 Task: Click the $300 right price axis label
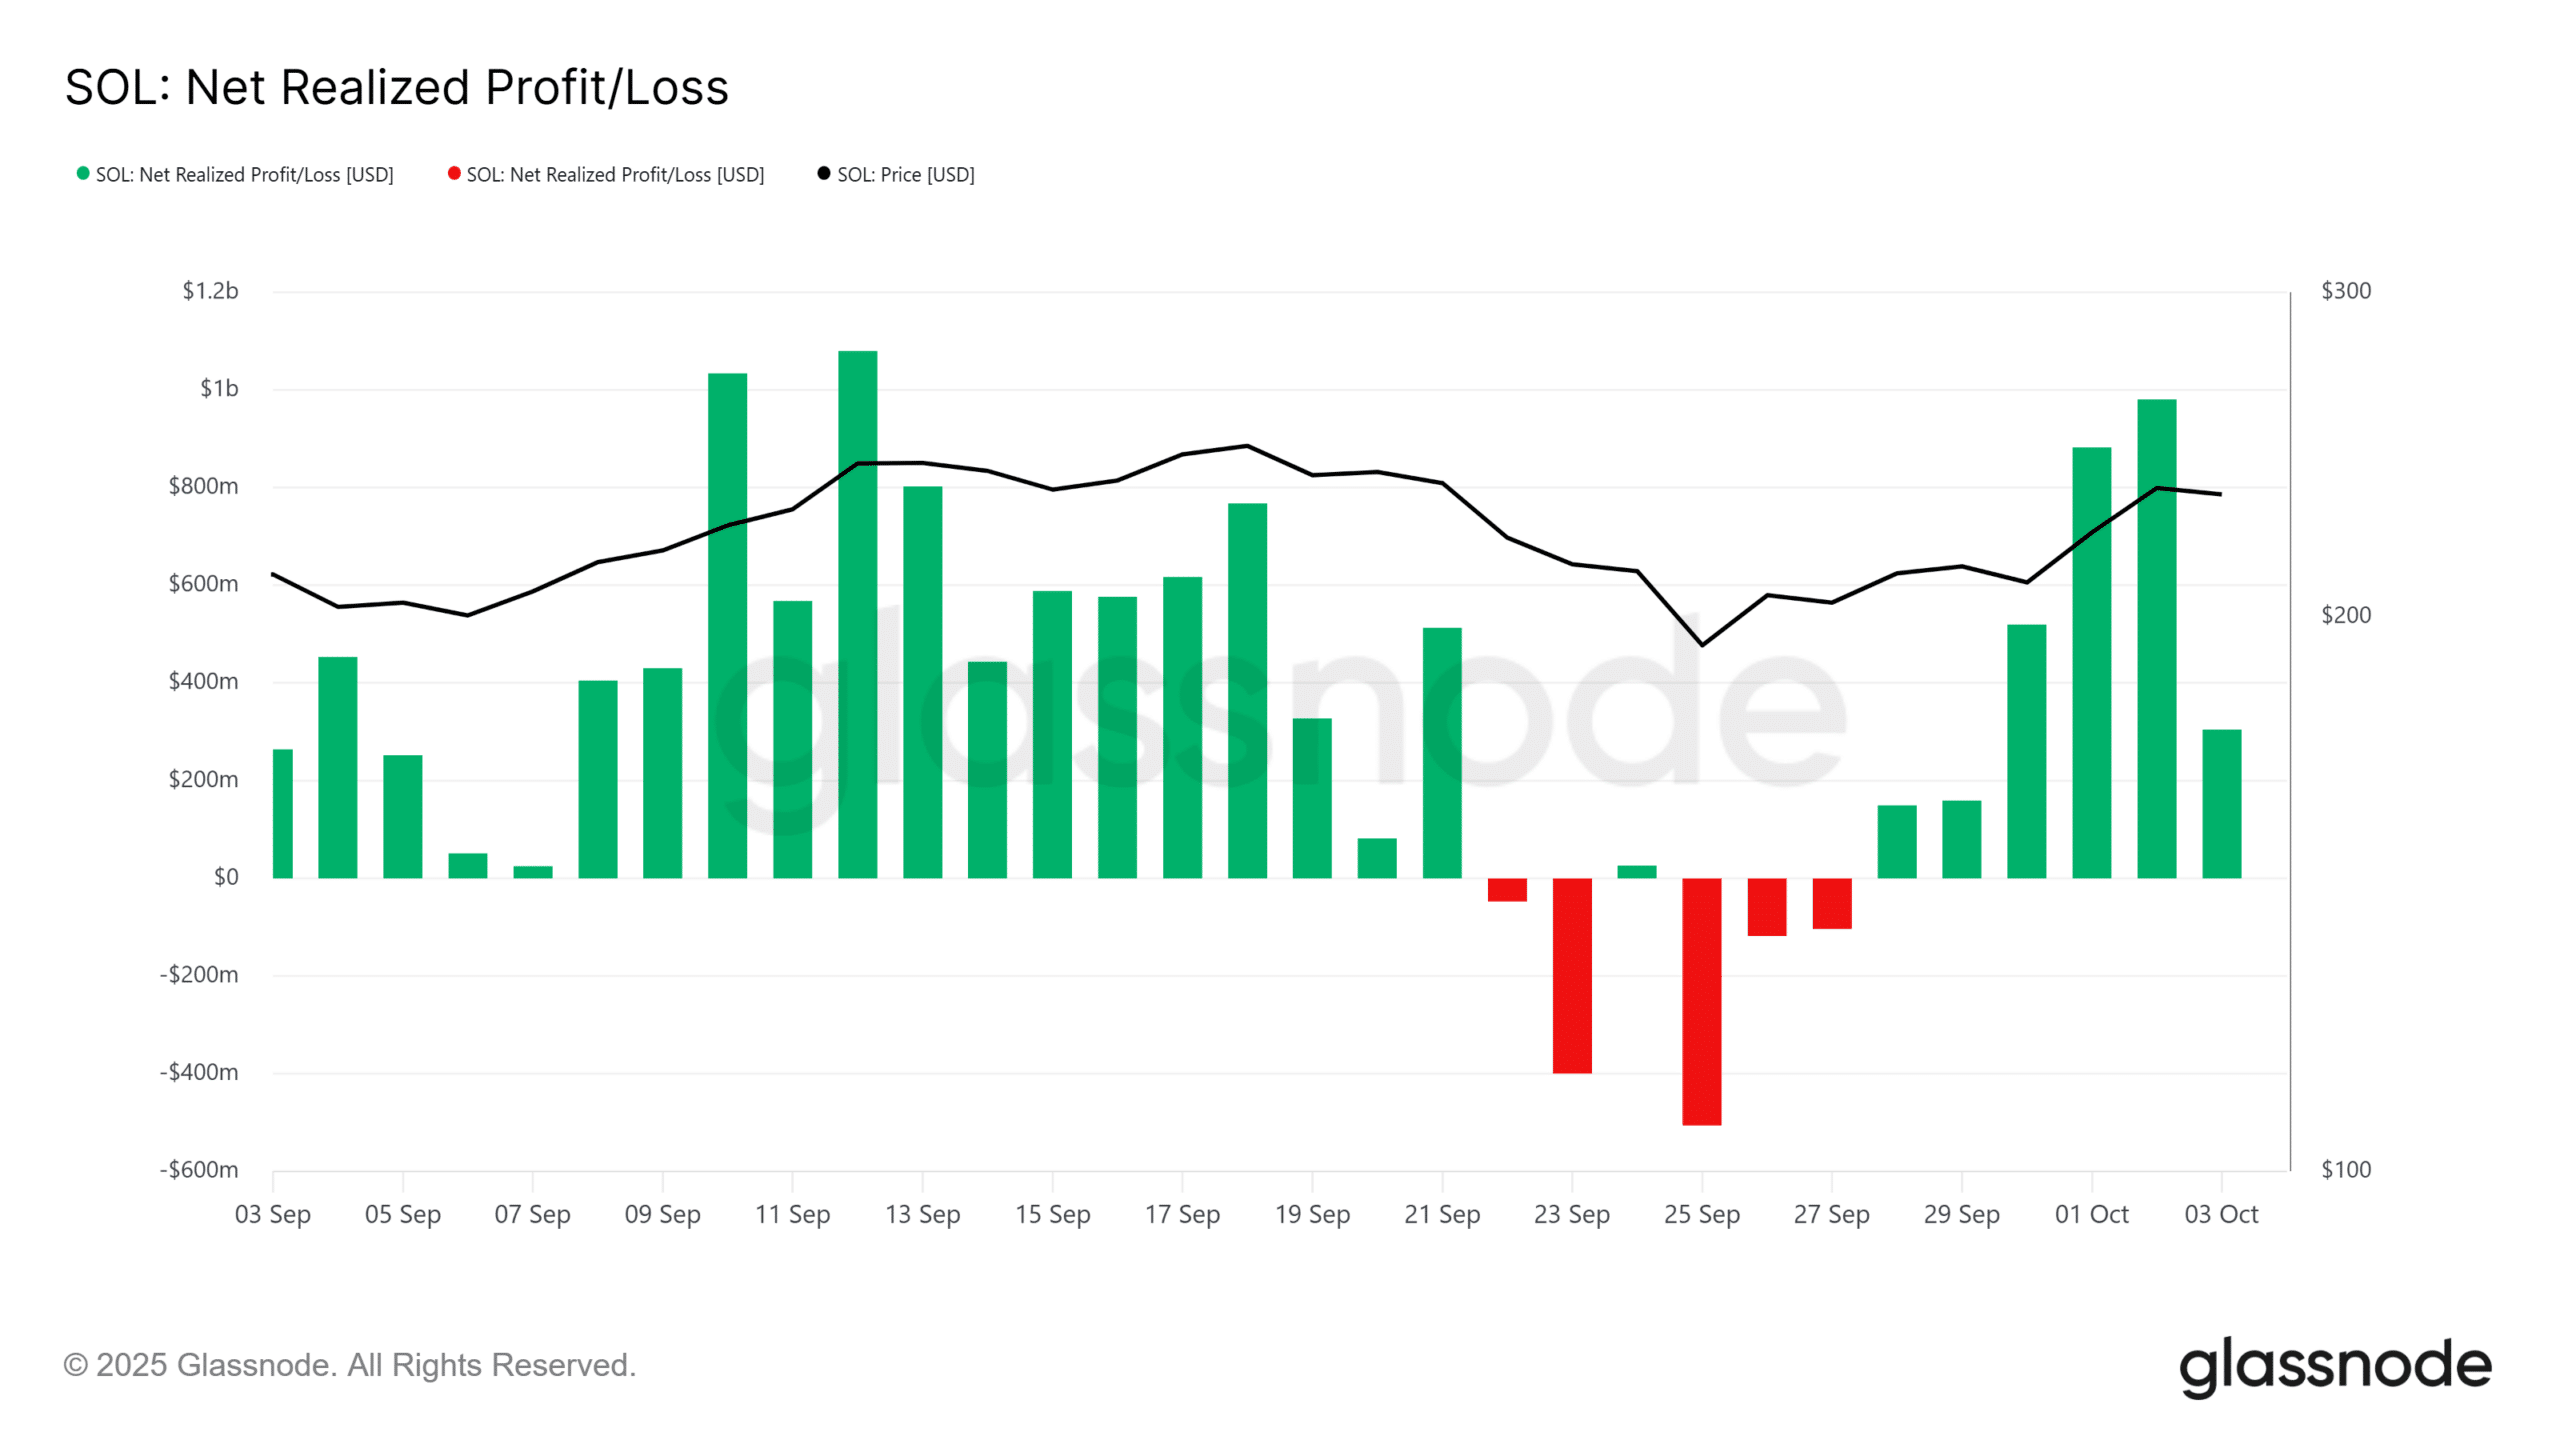[x=2345, y=291]
